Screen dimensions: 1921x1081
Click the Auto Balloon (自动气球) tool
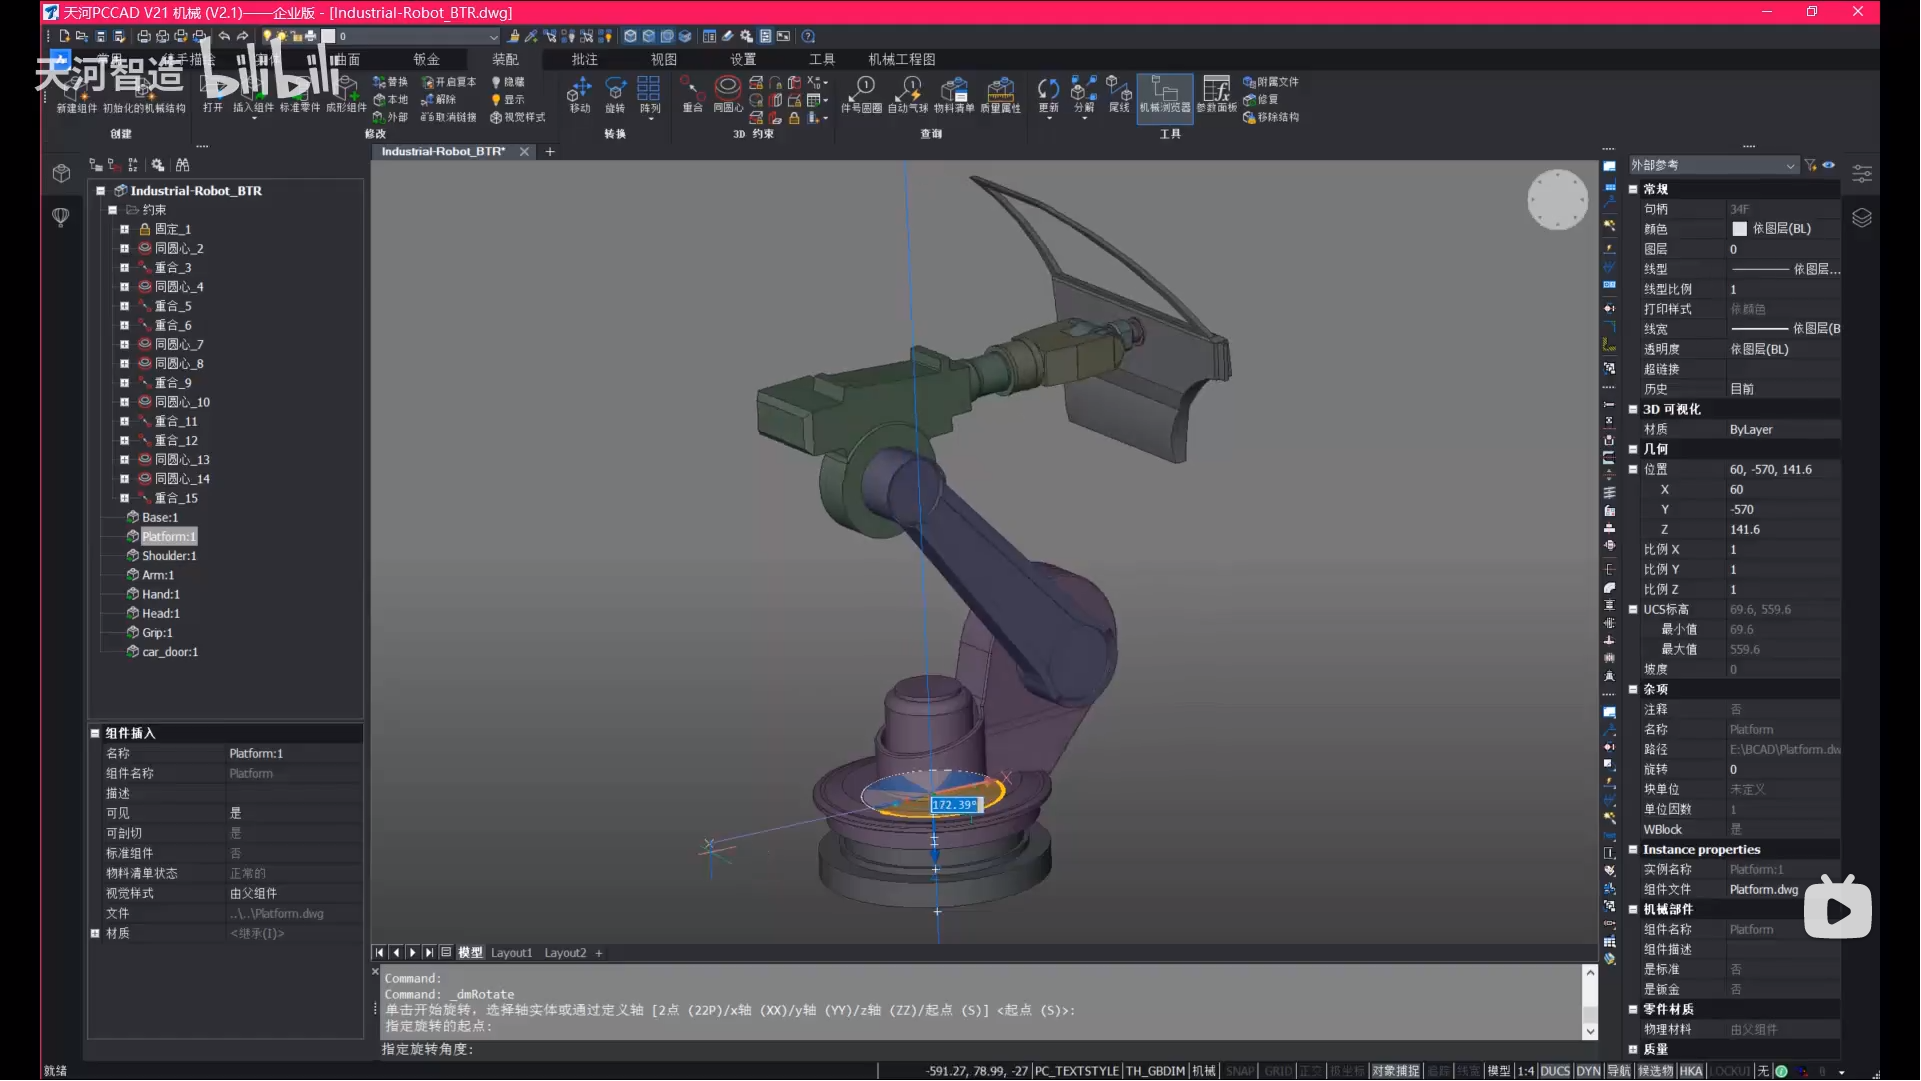[908, 95]
